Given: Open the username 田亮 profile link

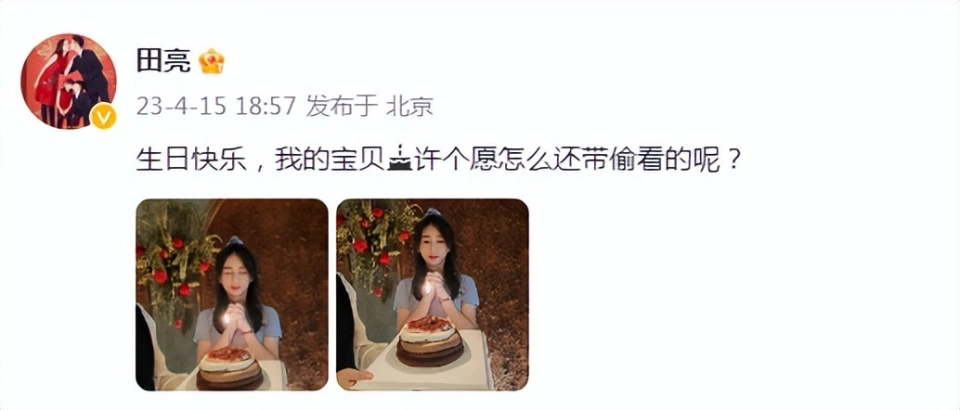Looking at the screenshot, I should pos(163,61).
